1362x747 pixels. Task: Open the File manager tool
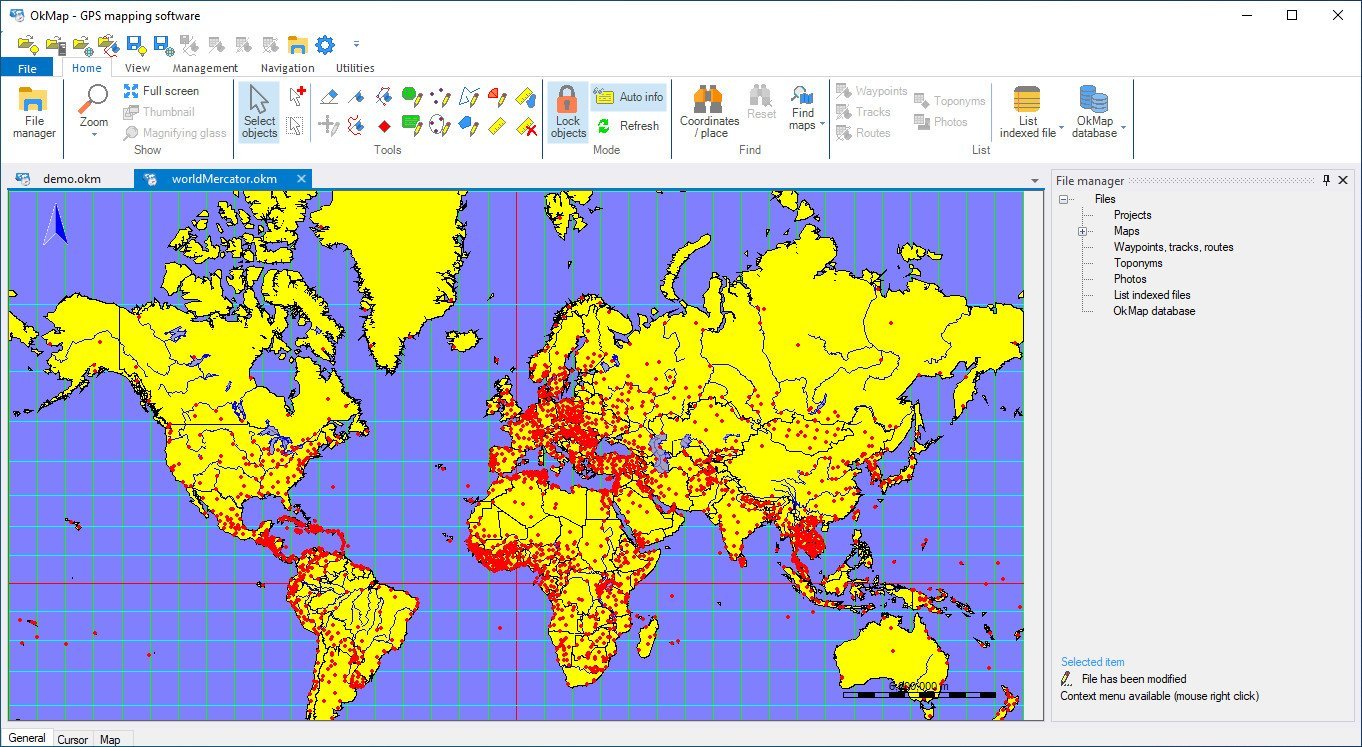tap(33, 110)
